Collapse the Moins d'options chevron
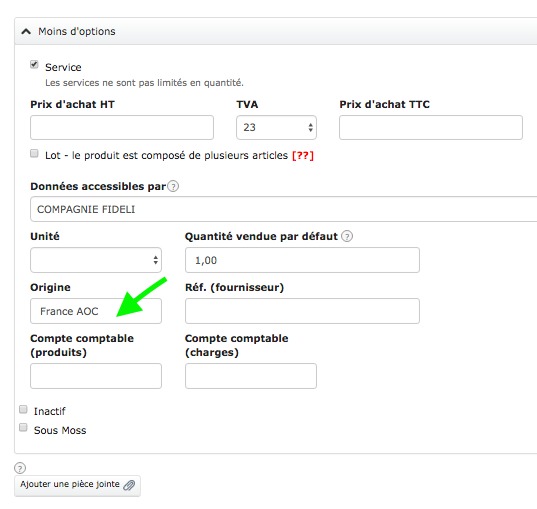The width and height of the screenshot is (537, 509). click(26, 32)
